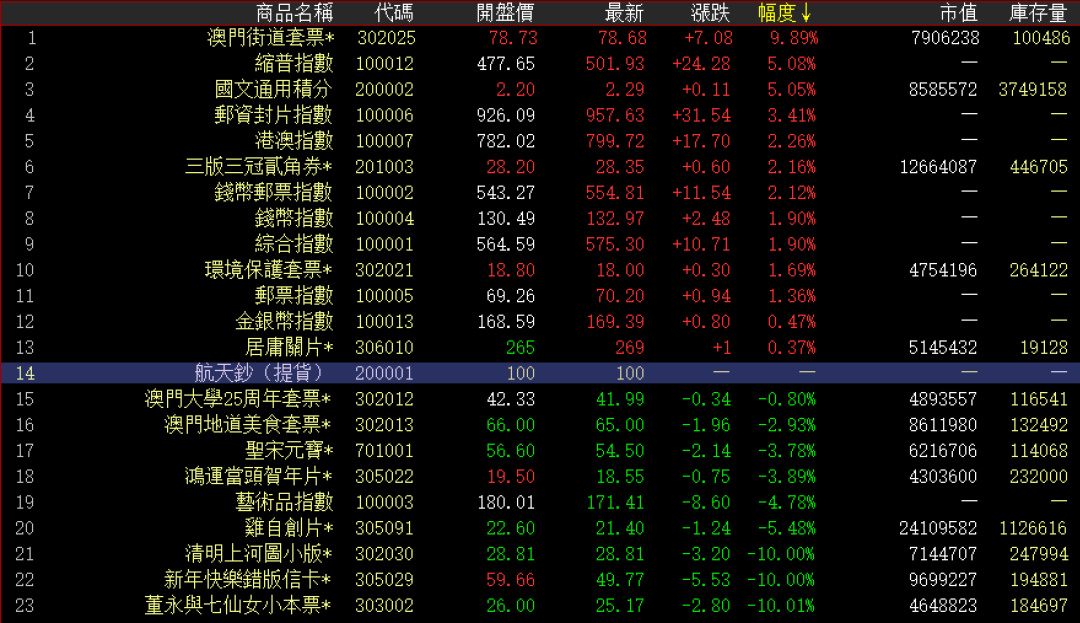The height and width of the screenshot is (623, 1080).
Task: Select the 澳門大學25周年套票* row
Action: point(540,399)
